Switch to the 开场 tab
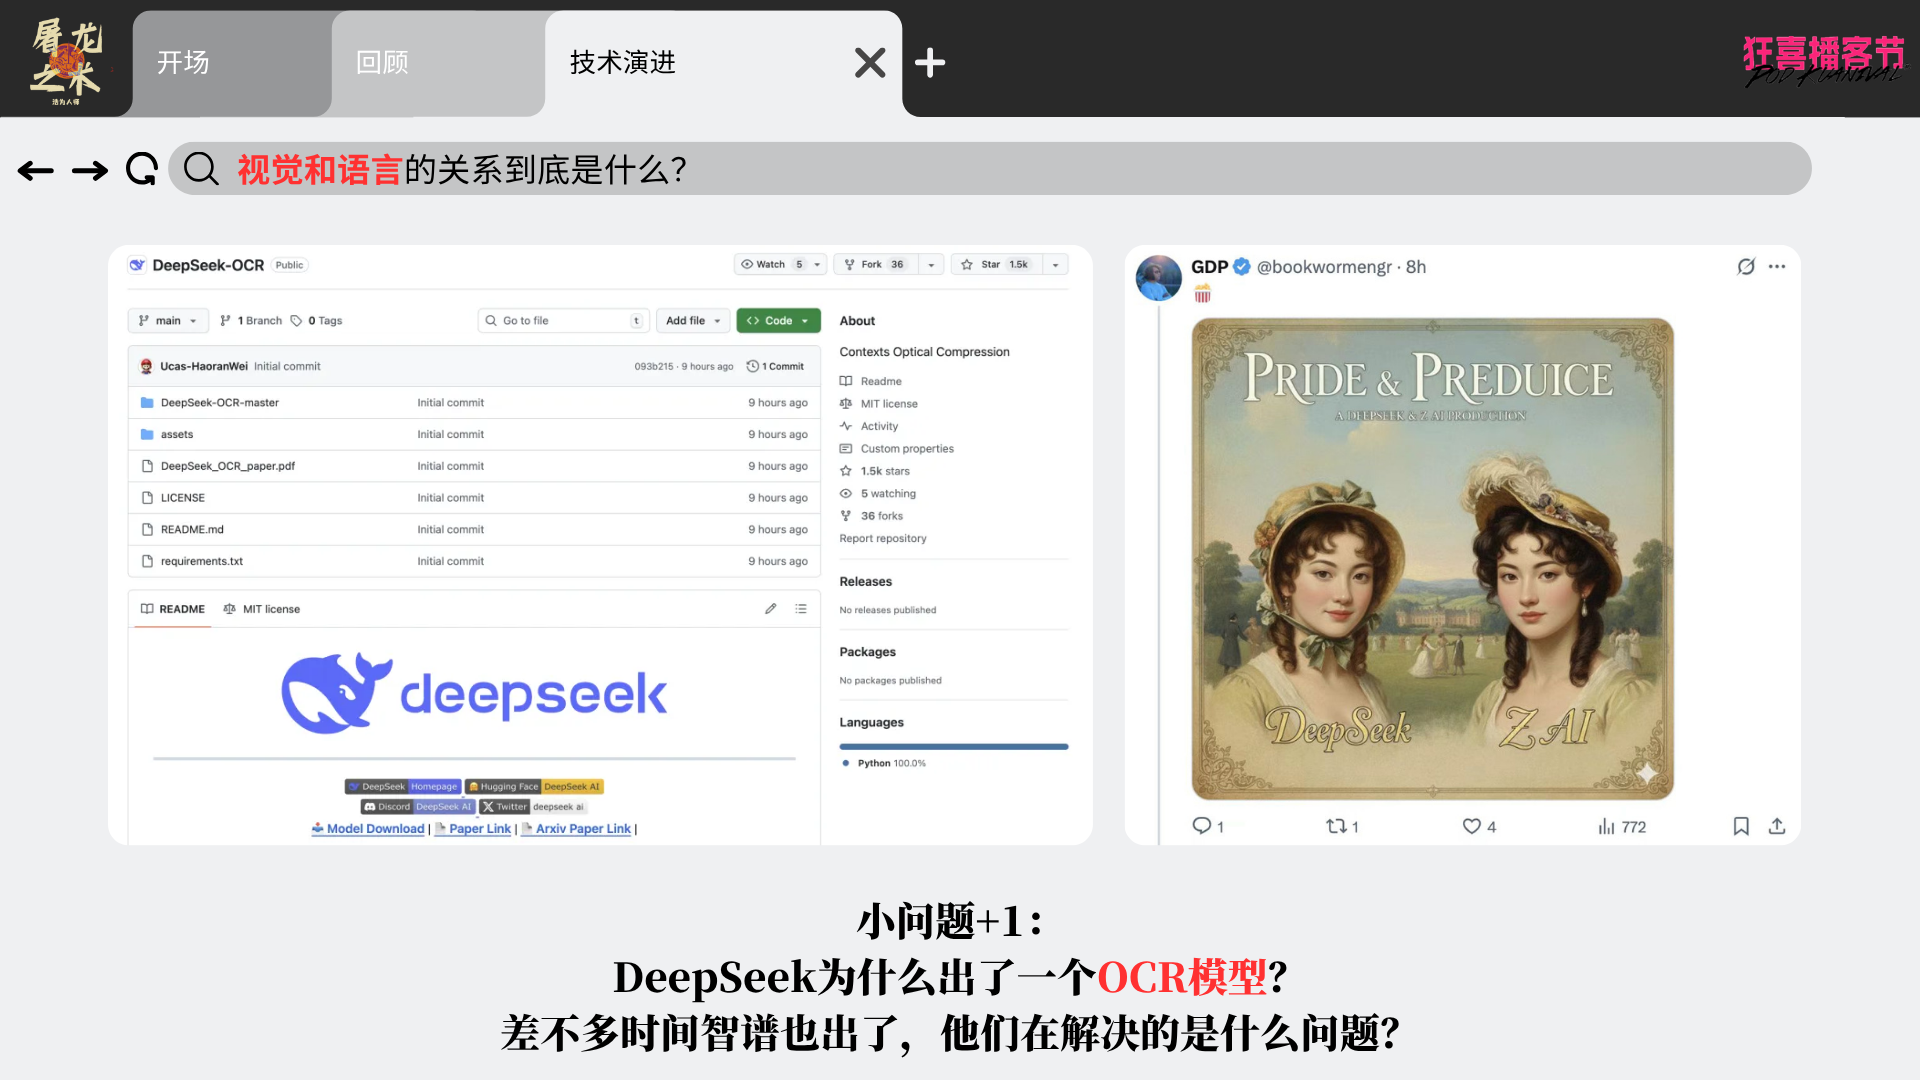 click(184, 63)
